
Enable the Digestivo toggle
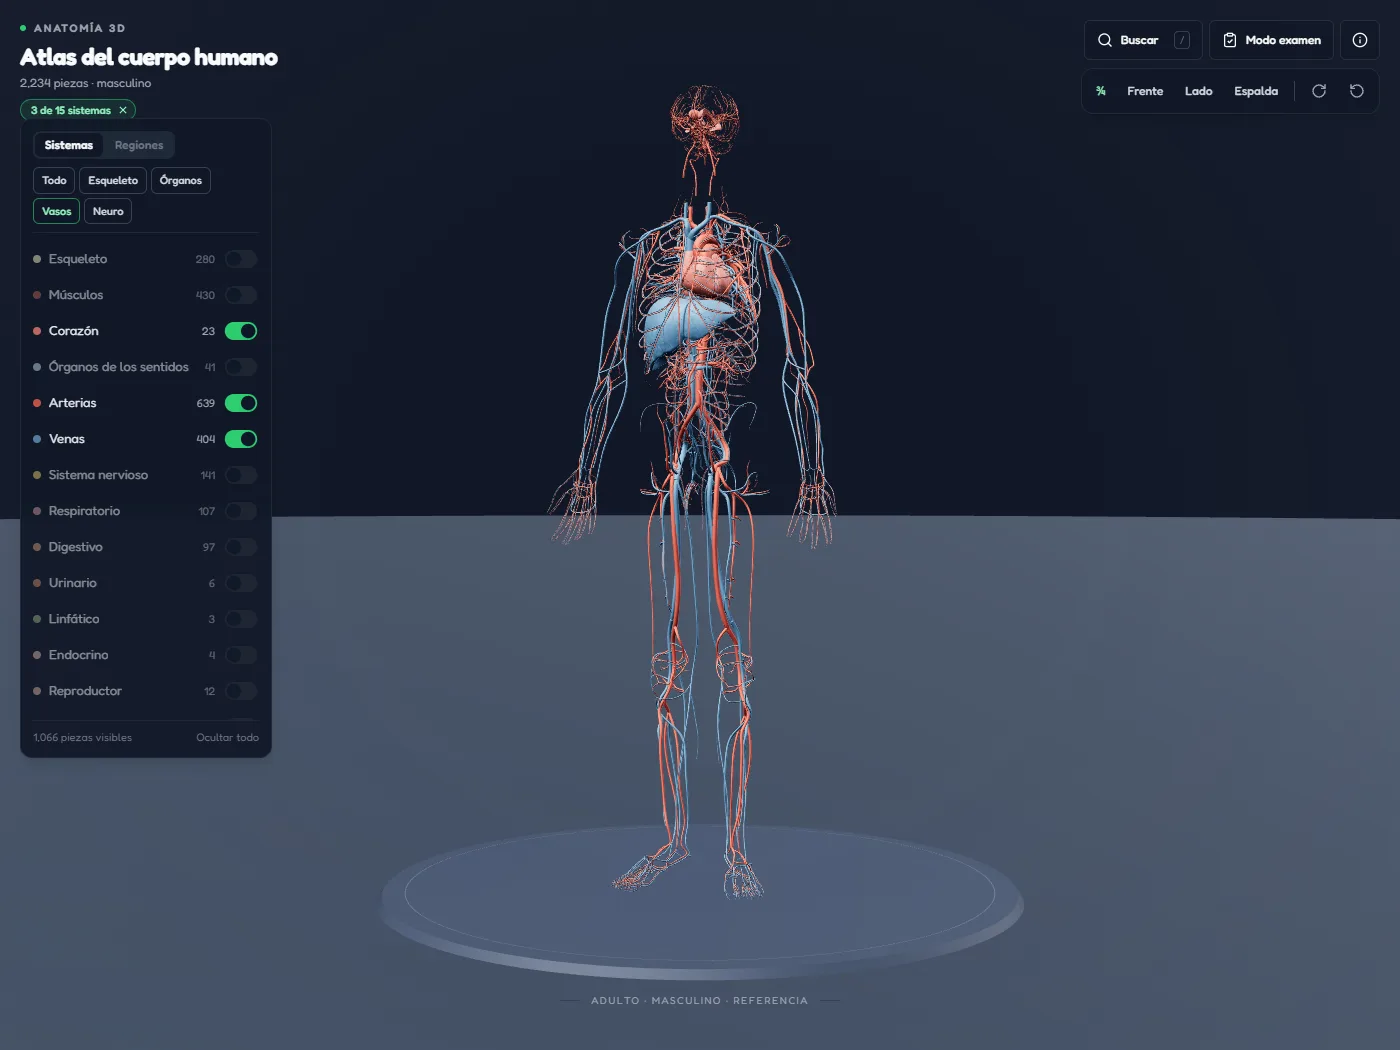(241, 547)
